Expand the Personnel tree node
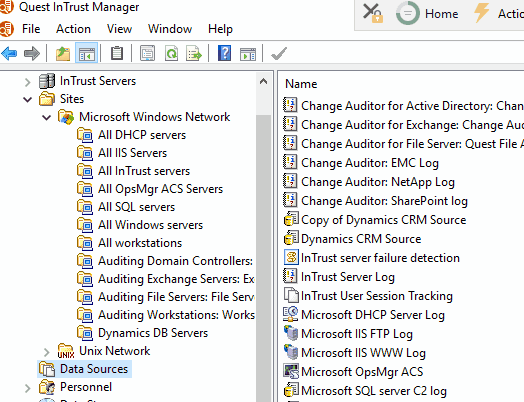Viewport: 524px width, 402px height. point(28,388)
